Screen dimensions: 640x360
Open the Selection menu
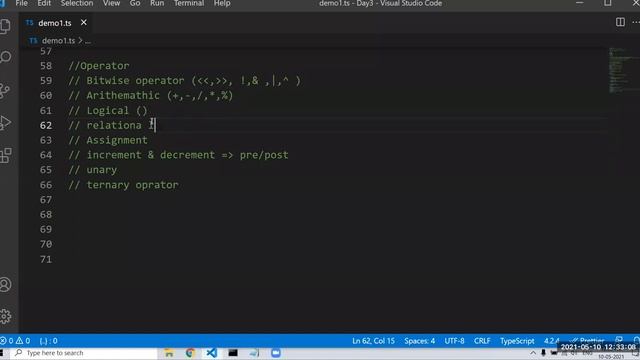point(77,3)
